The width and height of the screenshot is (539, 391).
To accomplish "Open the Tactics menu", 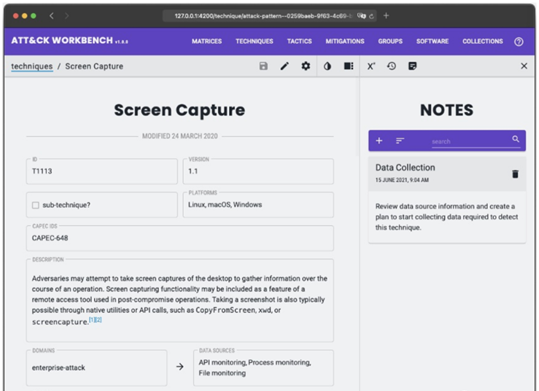I will (299, 41).
